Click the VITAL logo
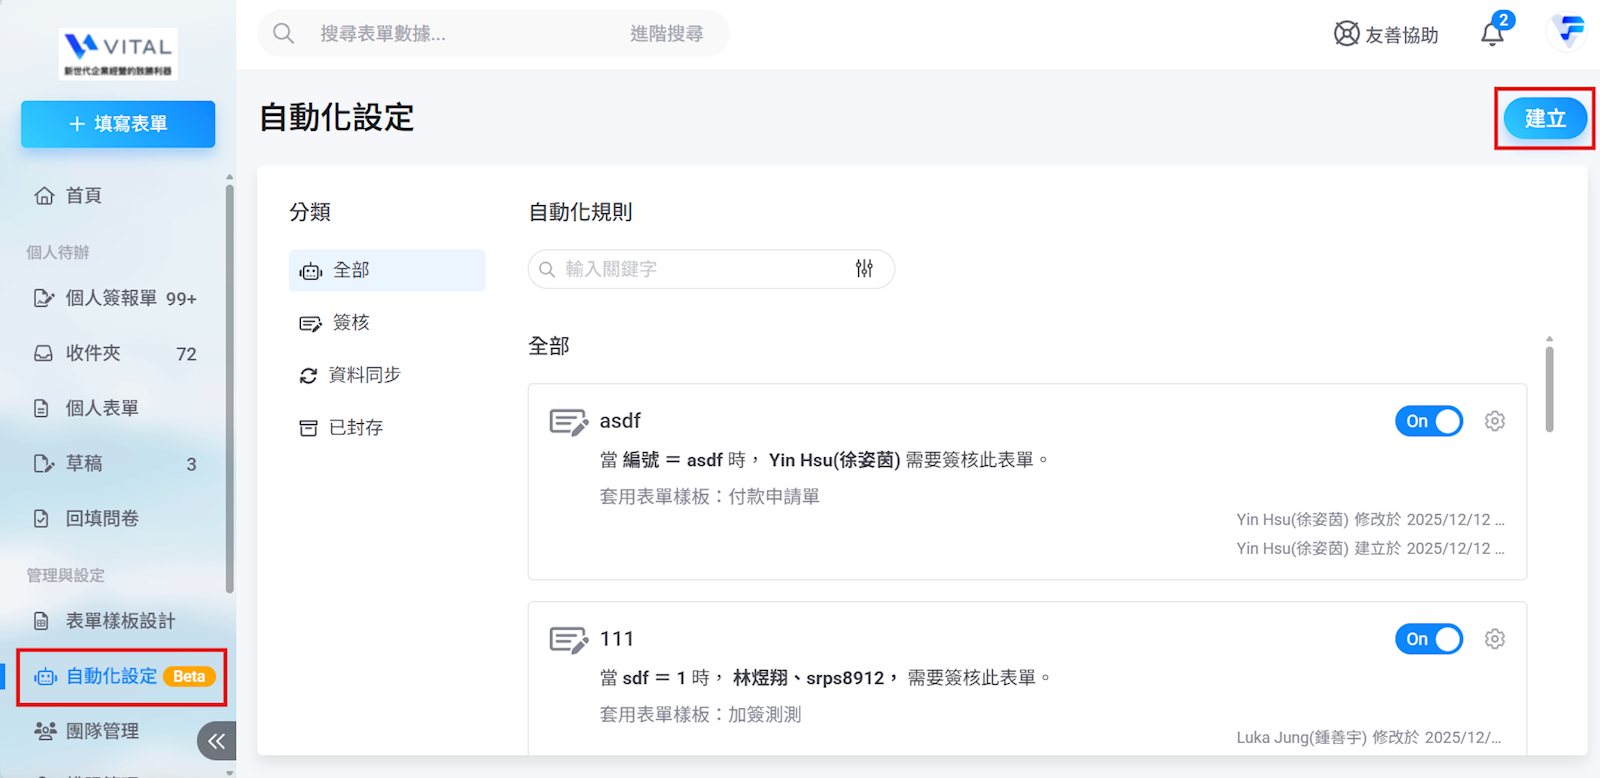Screen dimensions: 1600x778 118,53
